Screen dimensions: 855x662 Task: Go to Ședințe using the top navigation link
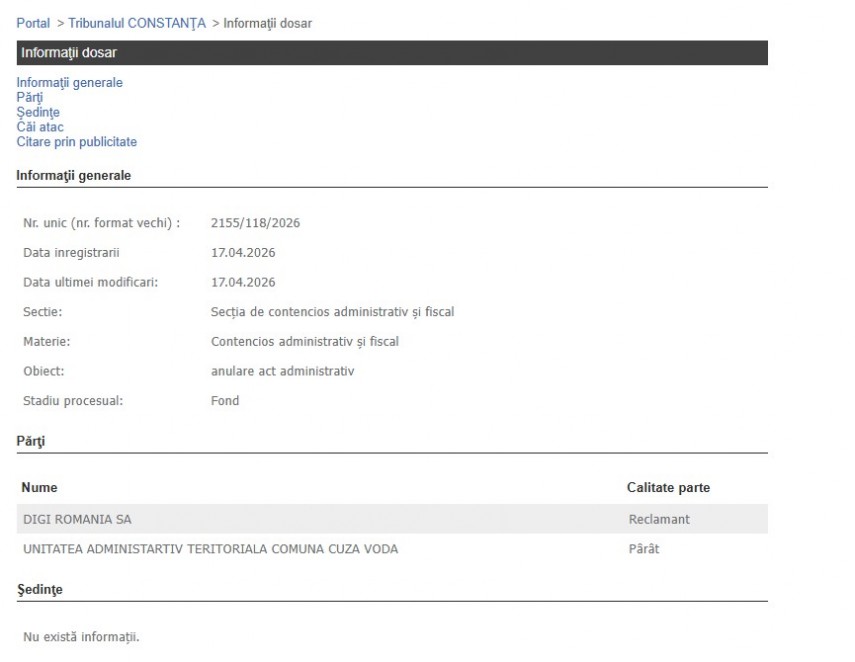[37, 113]
